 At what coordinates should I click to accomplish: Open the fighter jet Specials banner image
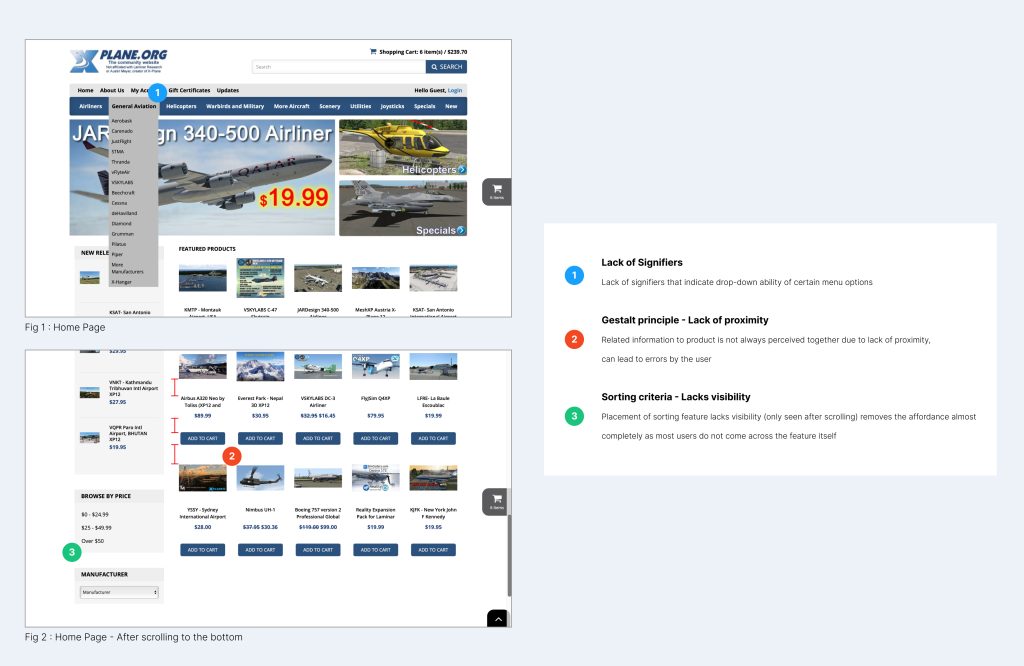point(403,208)
